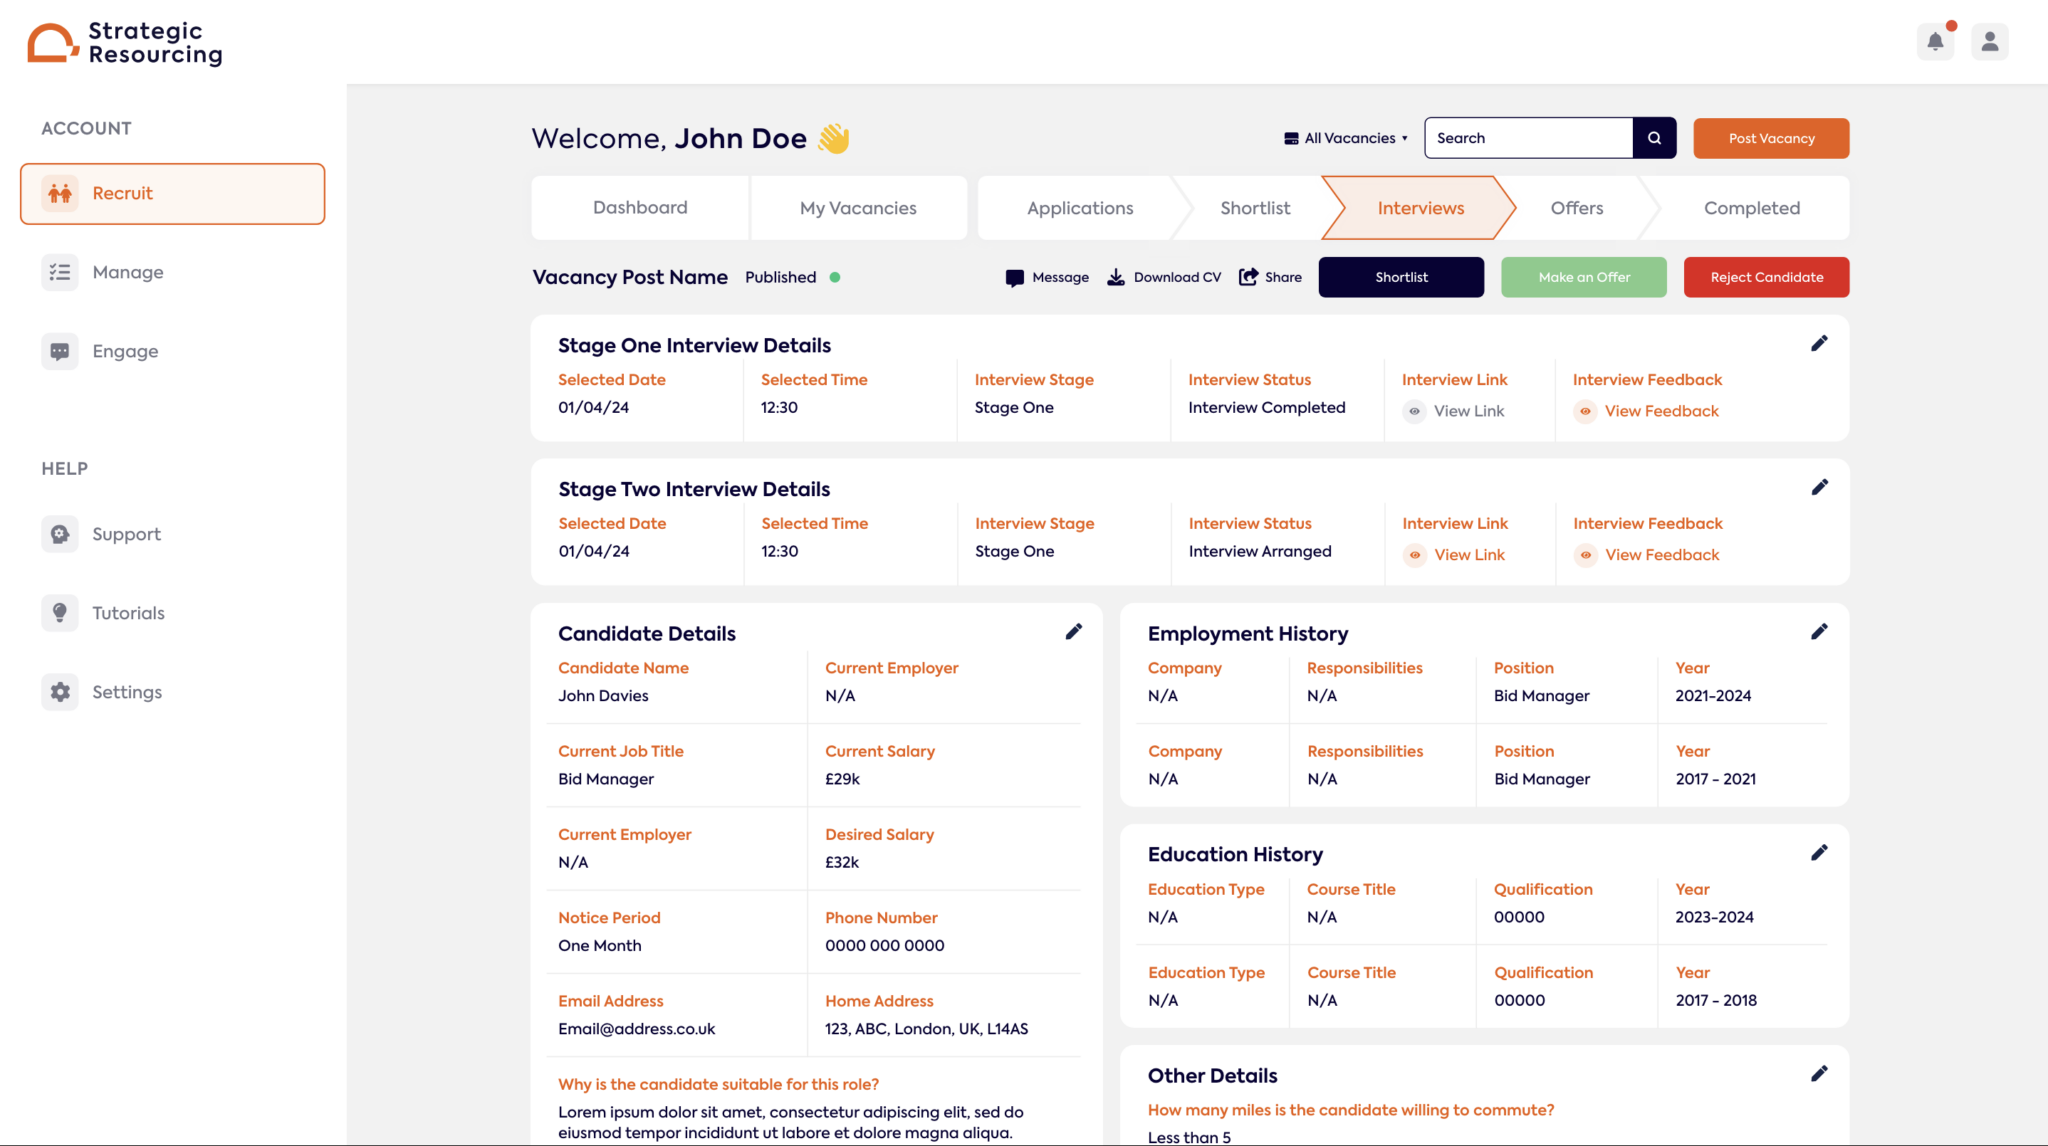Toggle the Stage Two interview link visibility
The width and height of the screenshot is (2048, 1146).
(1414, 555)
